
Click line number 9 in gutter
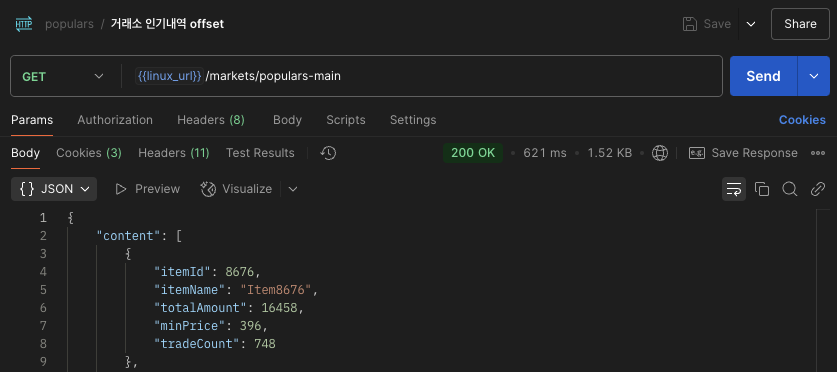click(x=43, y=362)
